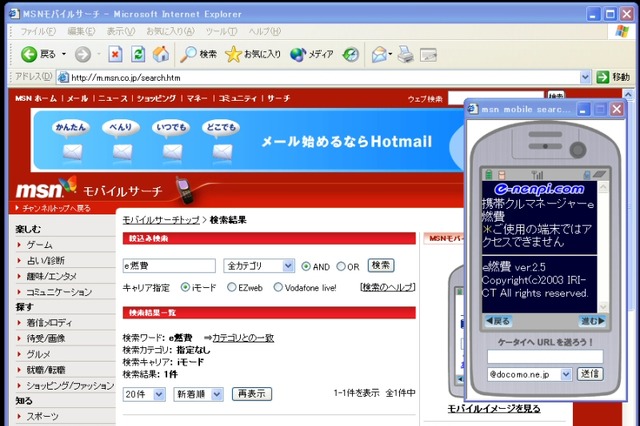Image resolution: width=640 pixels, height=426 pixels.
Task: Open the ツール(T) menu
Action: tap(221, 31)
